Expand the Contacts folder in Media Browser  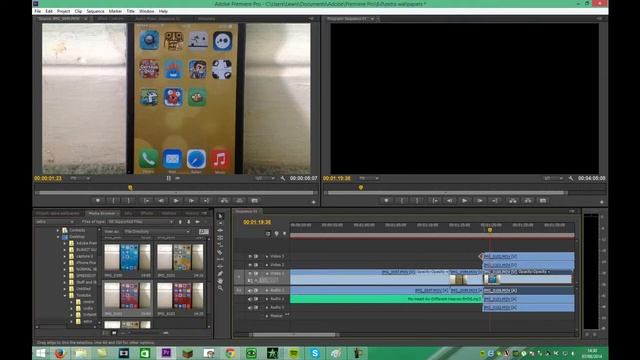coord(58,230)
